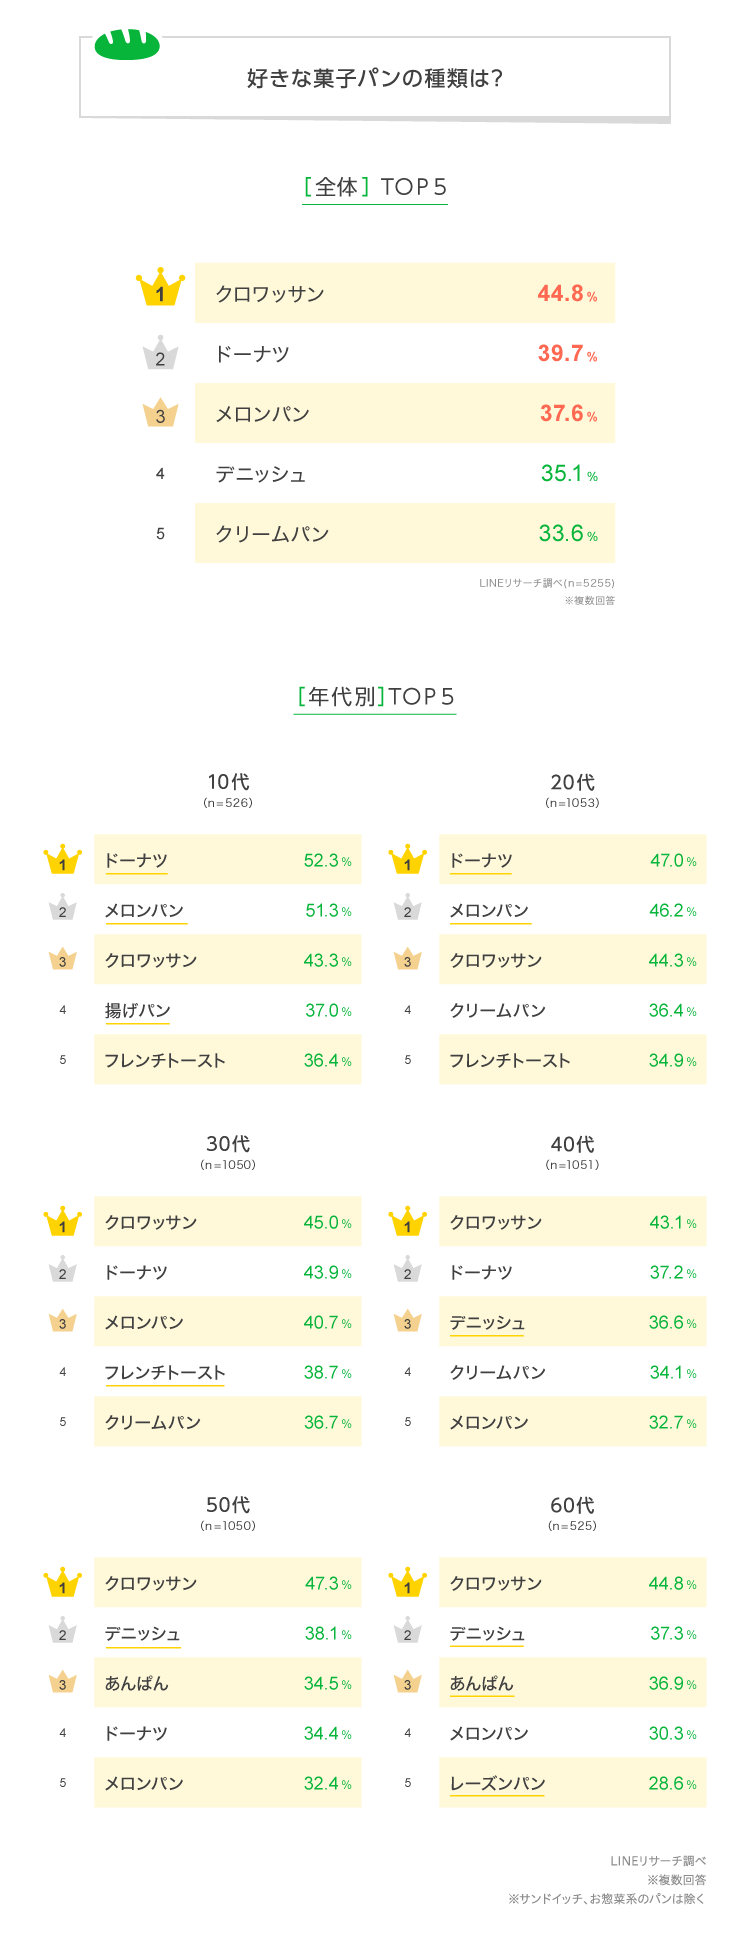Viewport: 750px width, 1933px height.
Task: Click the 50代 age group heading
Action: click(228, 1505)
